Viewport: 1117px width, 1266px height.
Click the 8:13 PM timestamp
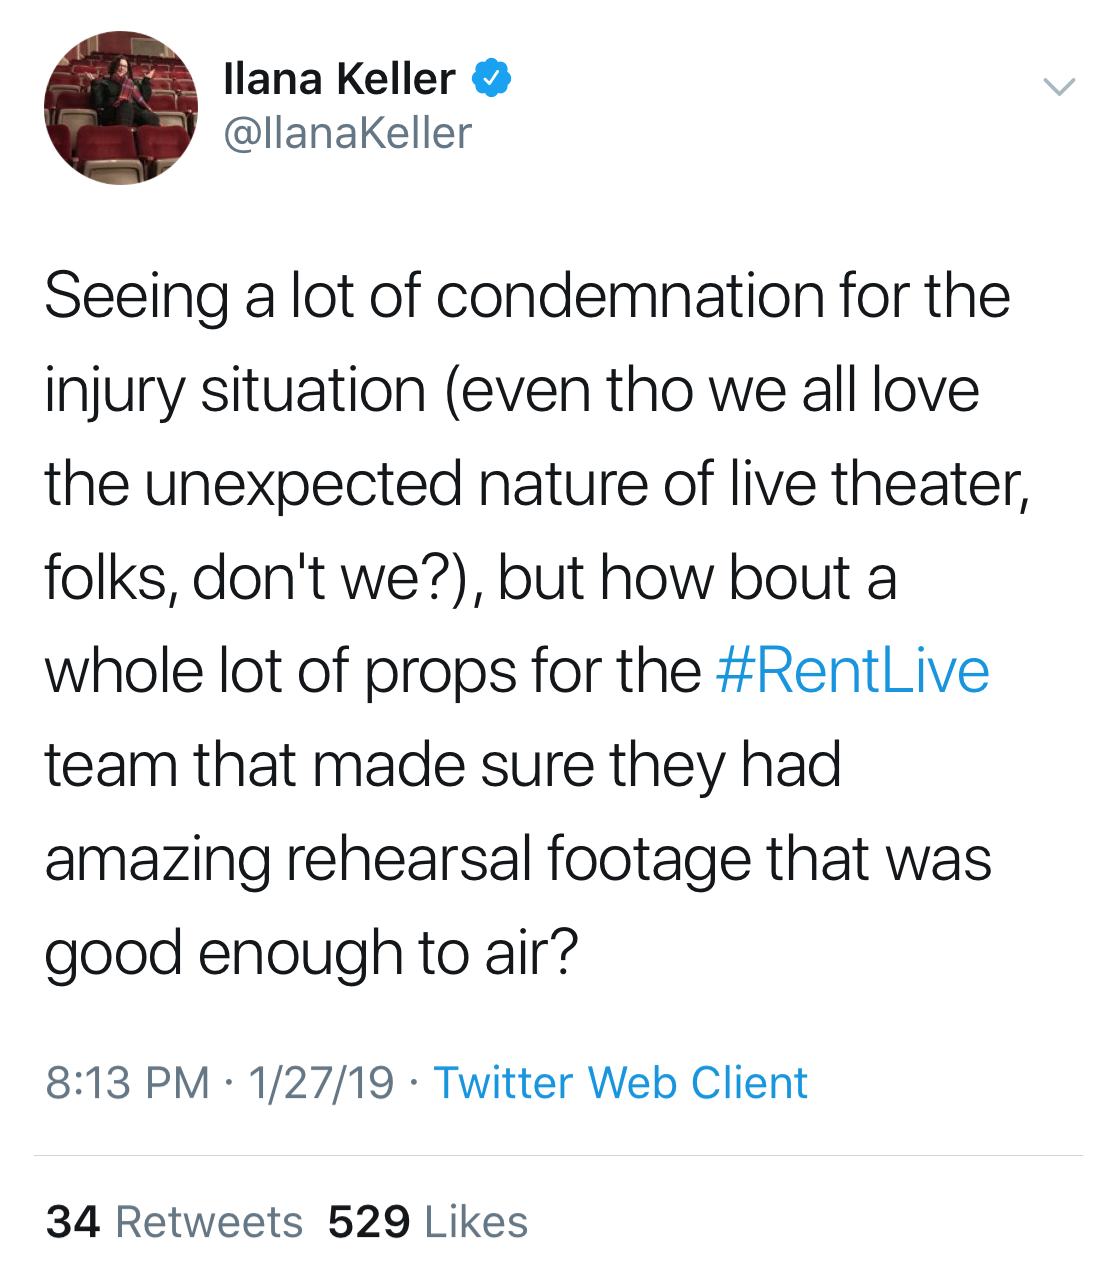point(127,1083)
